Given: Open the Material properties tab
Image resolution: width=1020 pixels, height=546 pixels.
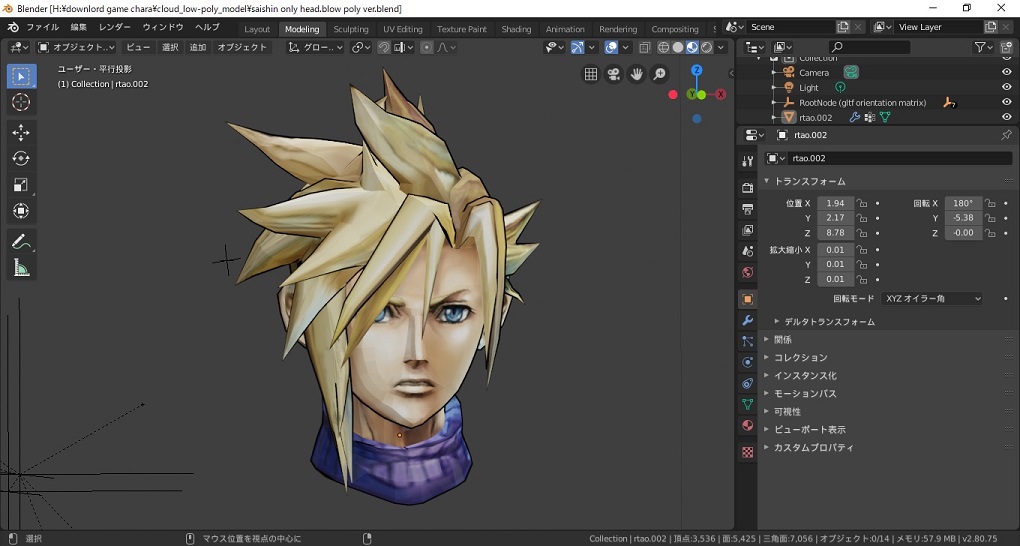Looking at the screenshot, I should [x=747, y=426].
